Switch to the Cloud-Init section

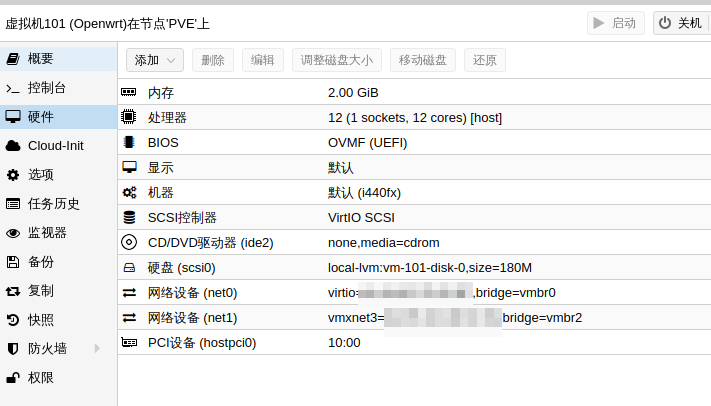[x=55, y=145]
